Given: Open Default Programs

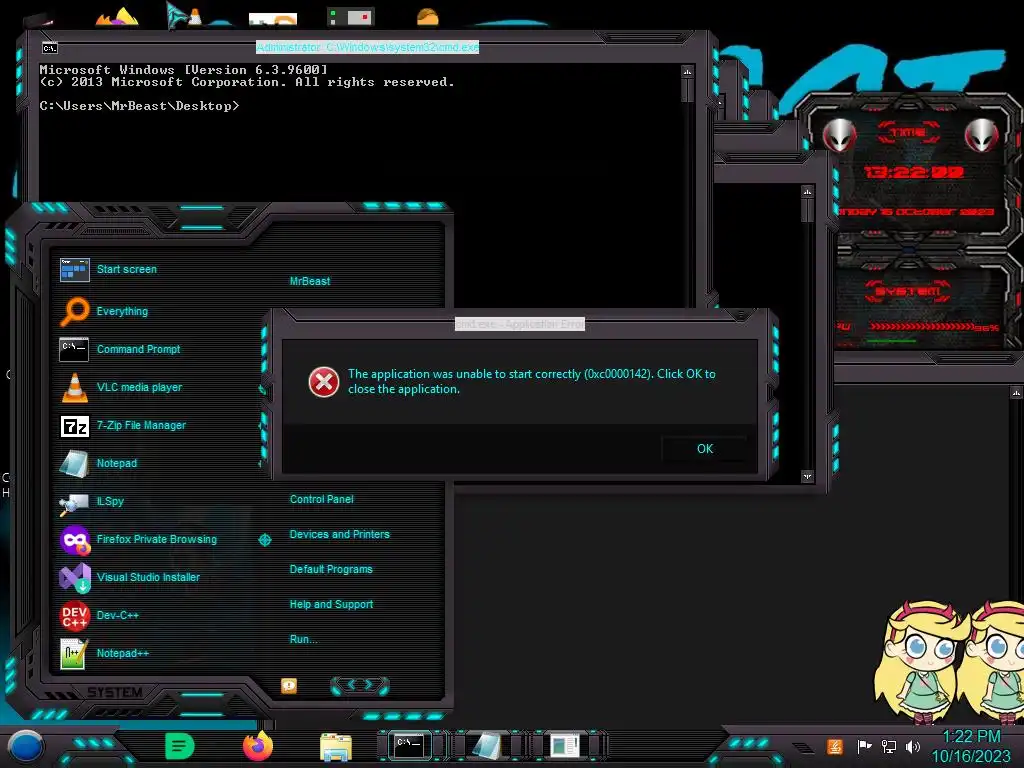Looking at the screenshot, I should [331, 569].
